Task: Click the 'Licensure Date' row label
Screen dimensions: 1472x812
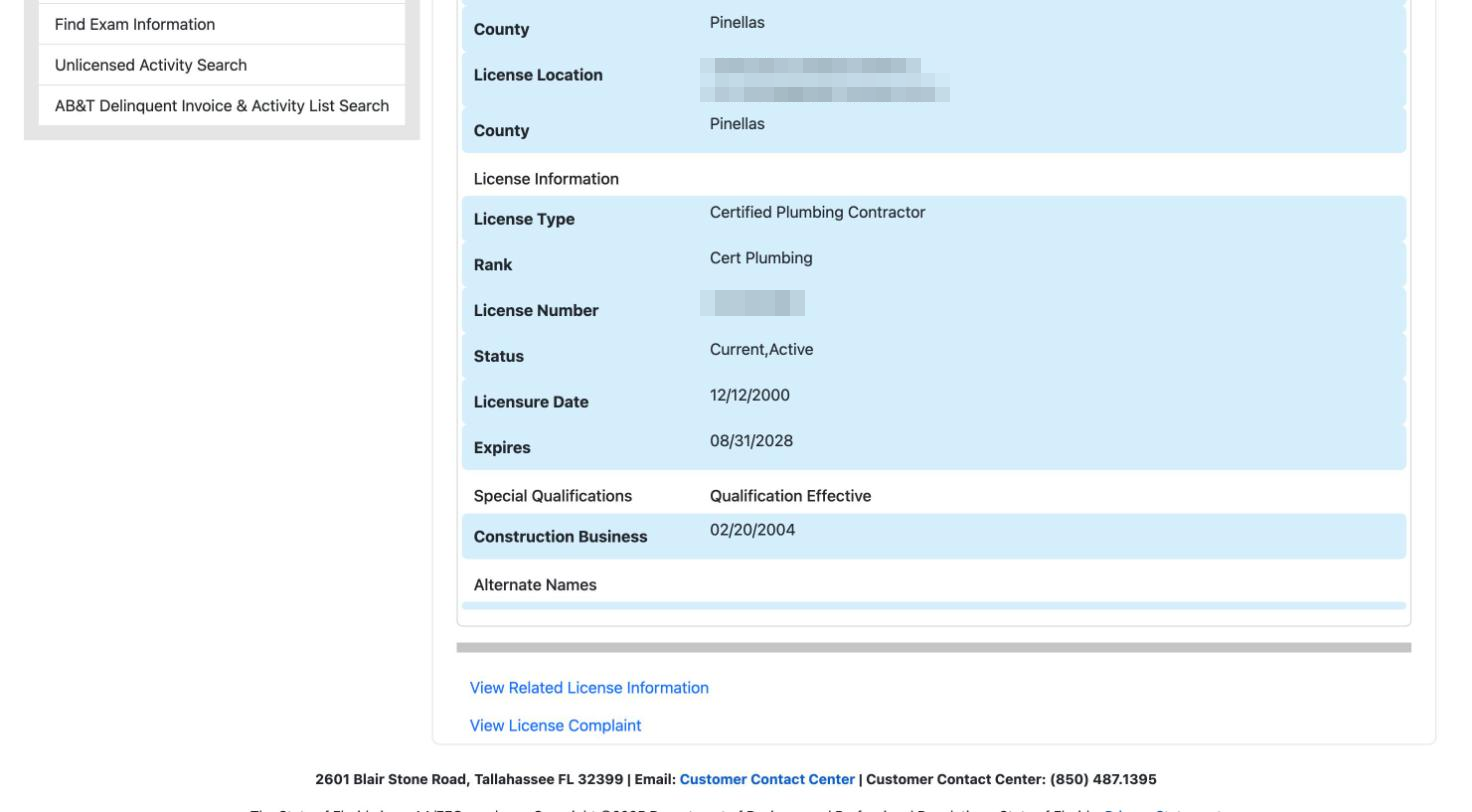Action: click(x=531, y=402)
